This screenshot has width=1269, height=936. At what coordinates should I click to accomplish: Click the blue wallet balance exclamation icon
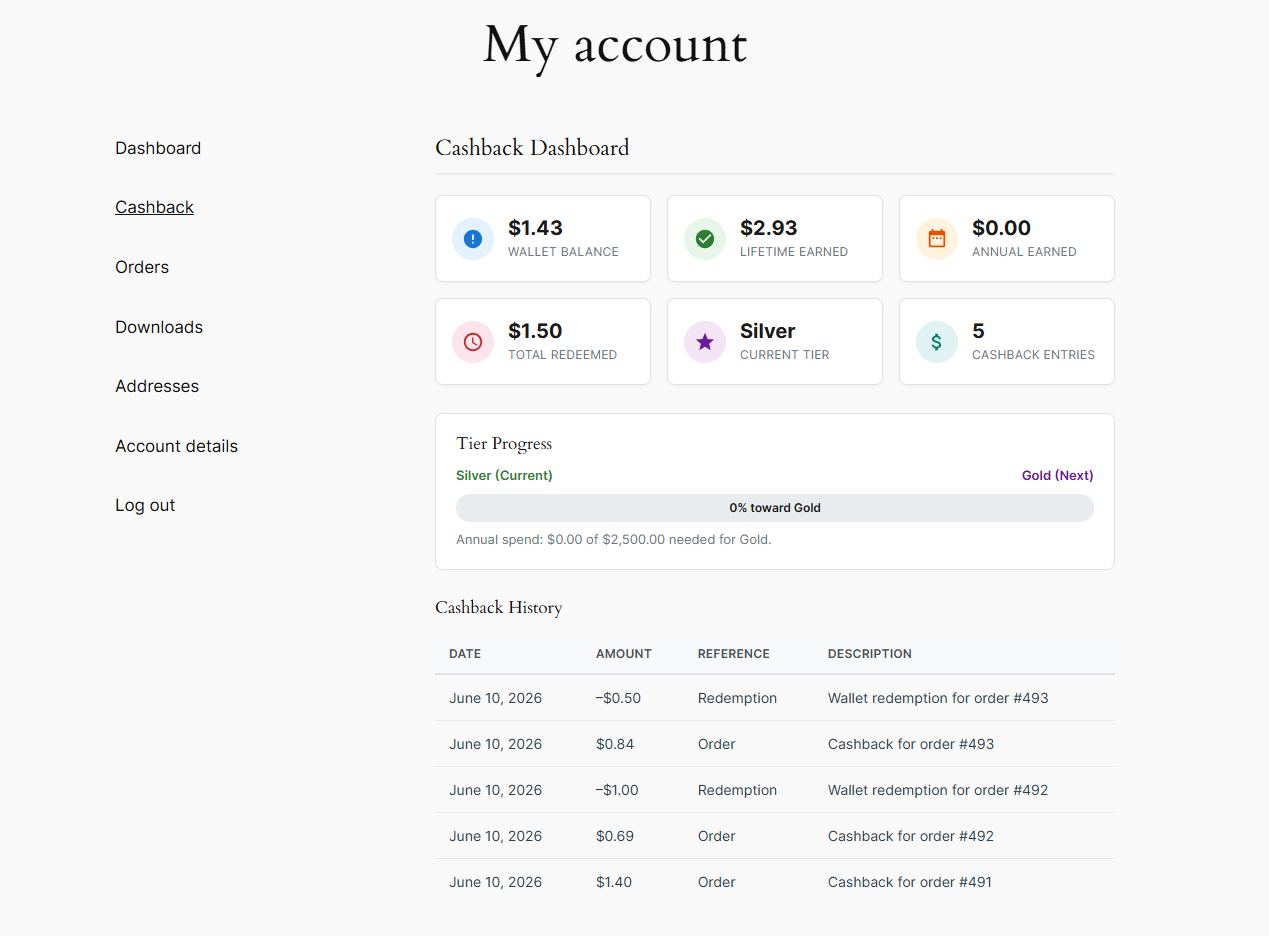[473, 239]
